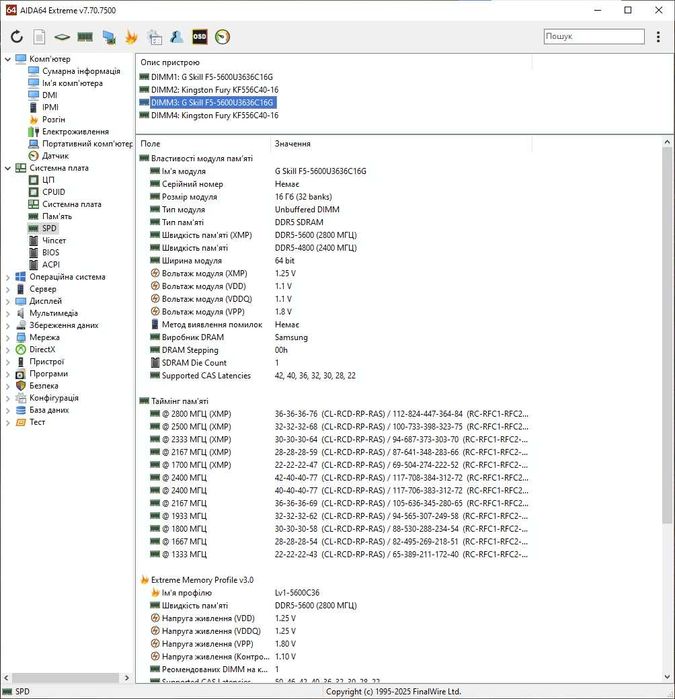Image resolution: width=675 pixels, height=699 pixels.
Task: Select Сумарна інформація in the tree
Action: 81,71
